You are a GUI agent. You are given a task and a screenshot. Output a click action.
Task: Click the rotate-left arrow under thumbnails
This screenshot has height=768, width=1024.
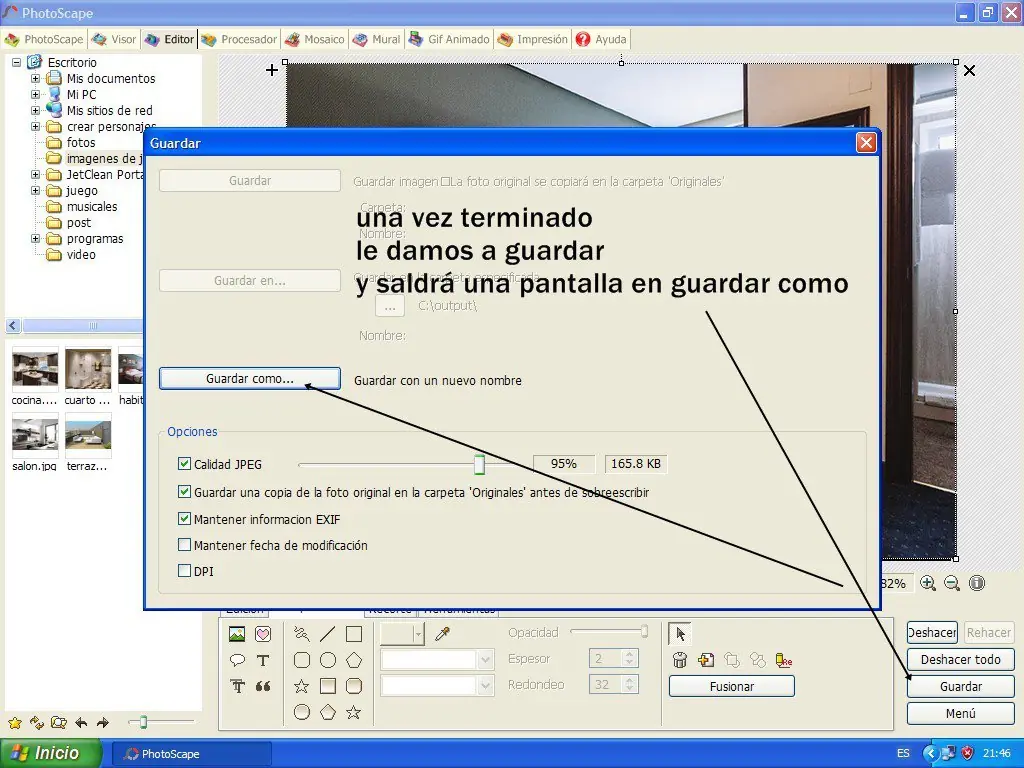coord(81,723)
